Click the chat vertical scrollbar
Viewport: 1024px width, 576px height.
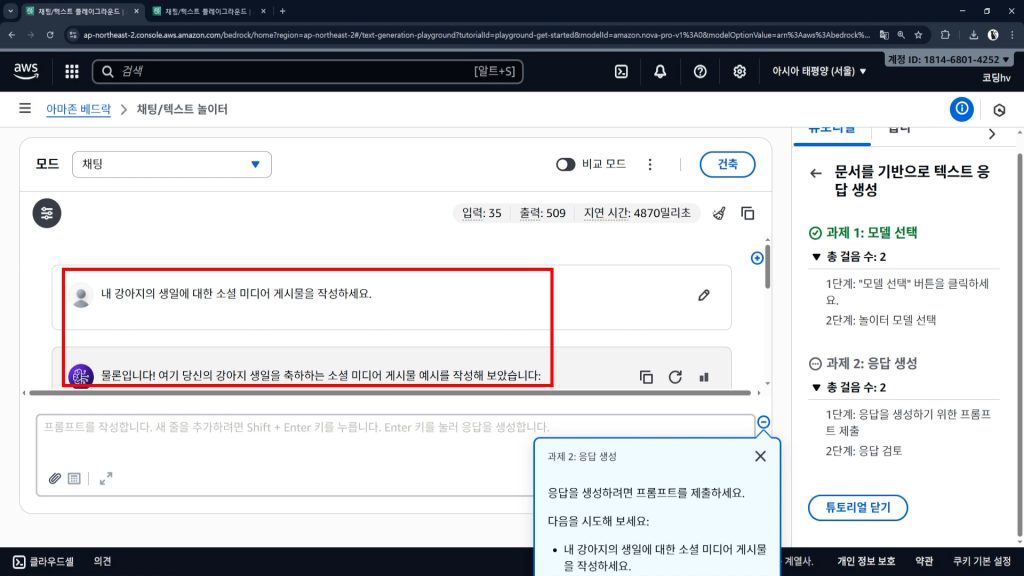(767, 266)
